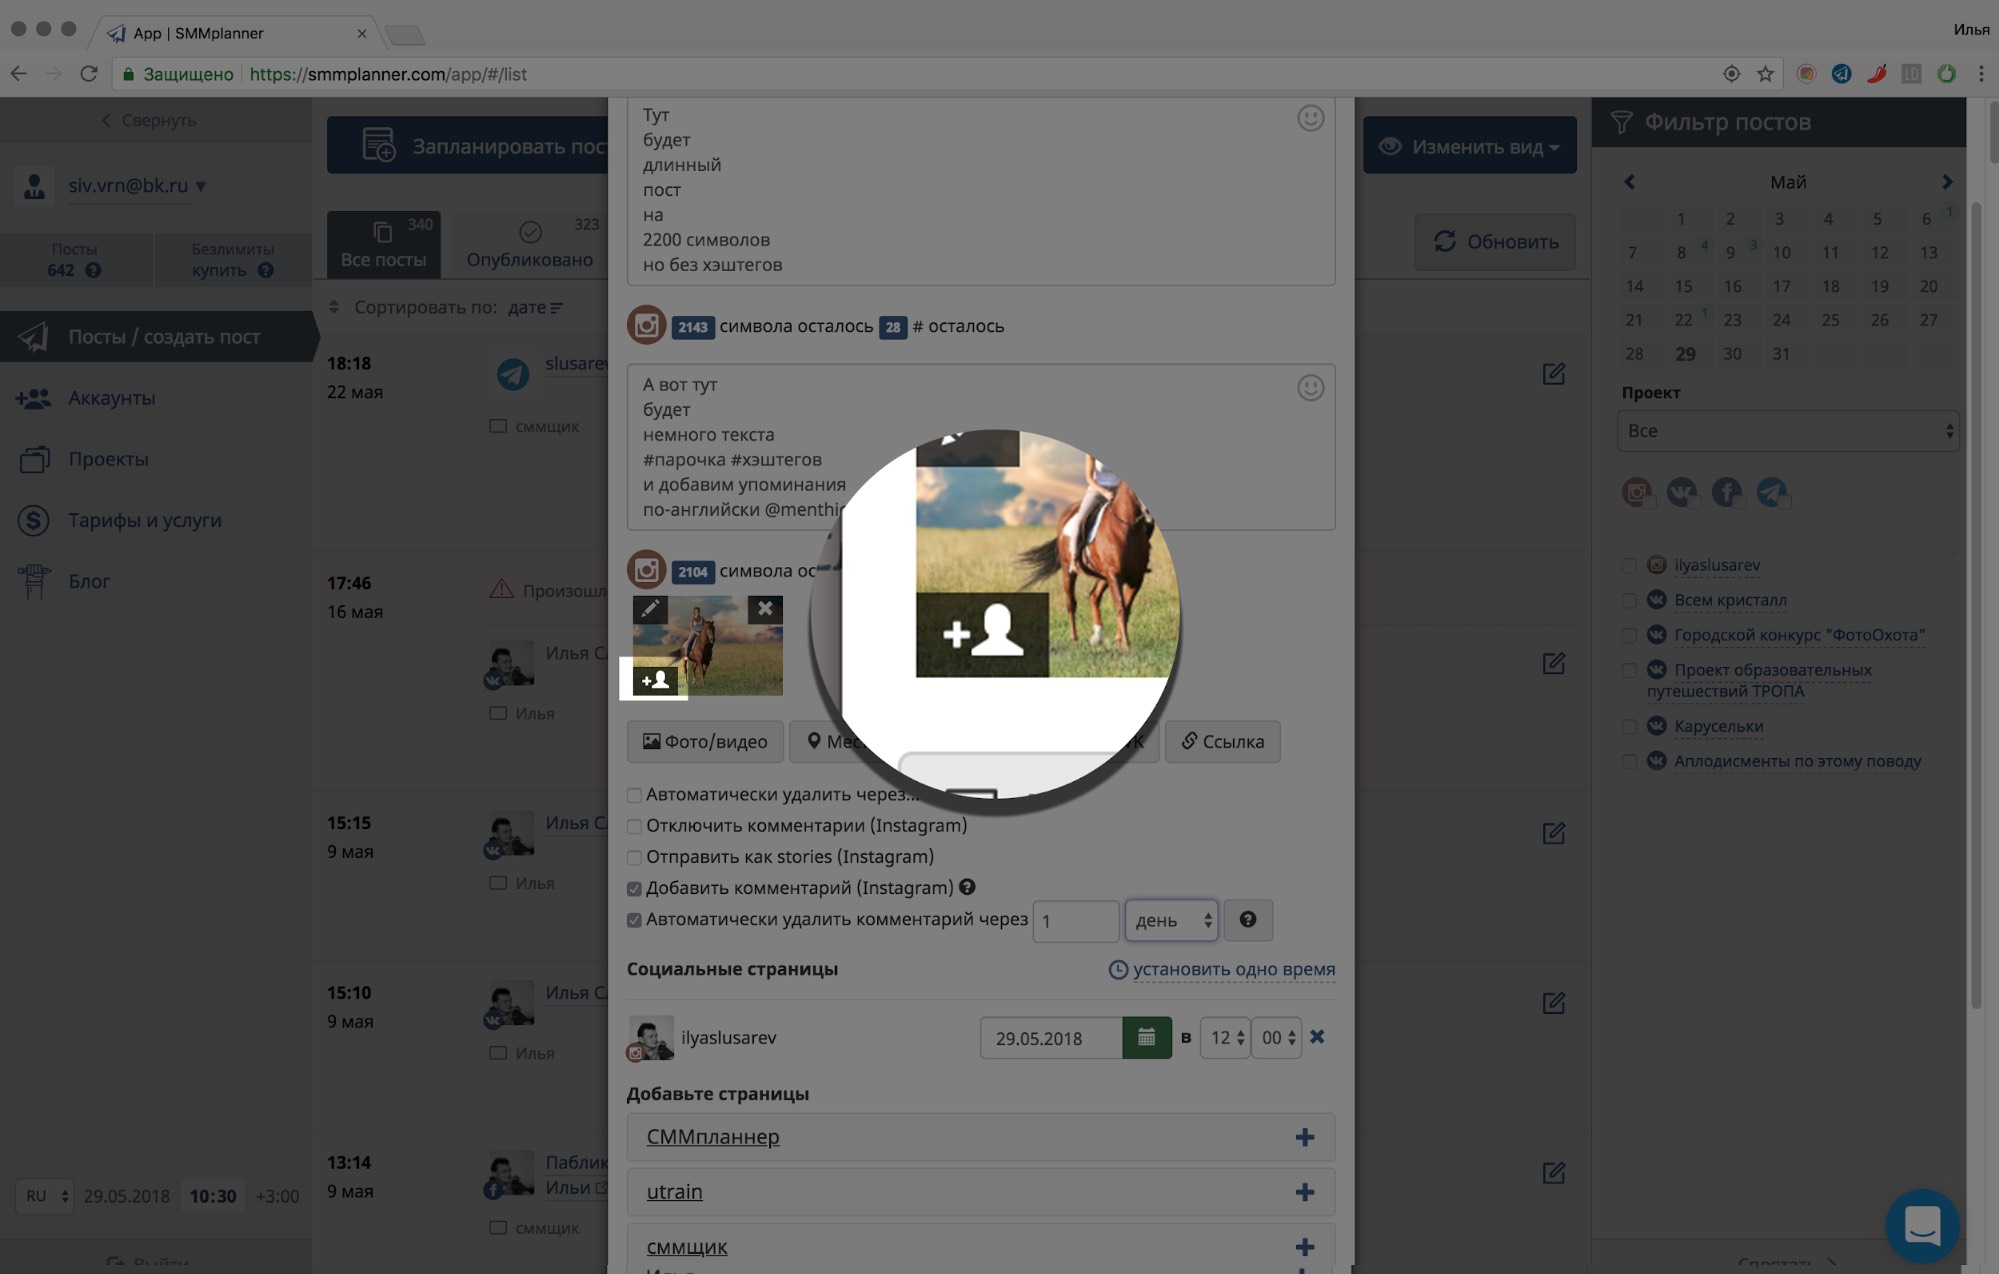This screenshot has width=1999, height=1274.
Task: Edit the 17:46 16 мая post
Action: click(1553, 663)
